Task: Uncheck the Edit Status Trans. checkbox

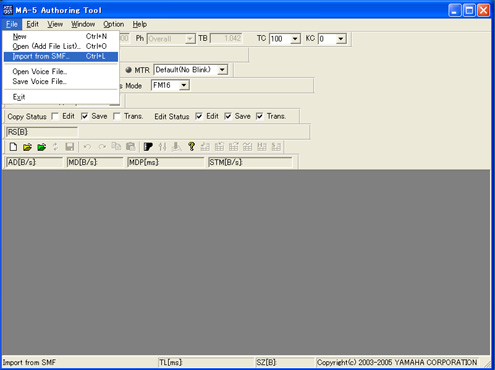Action: (x=259, y=116)
